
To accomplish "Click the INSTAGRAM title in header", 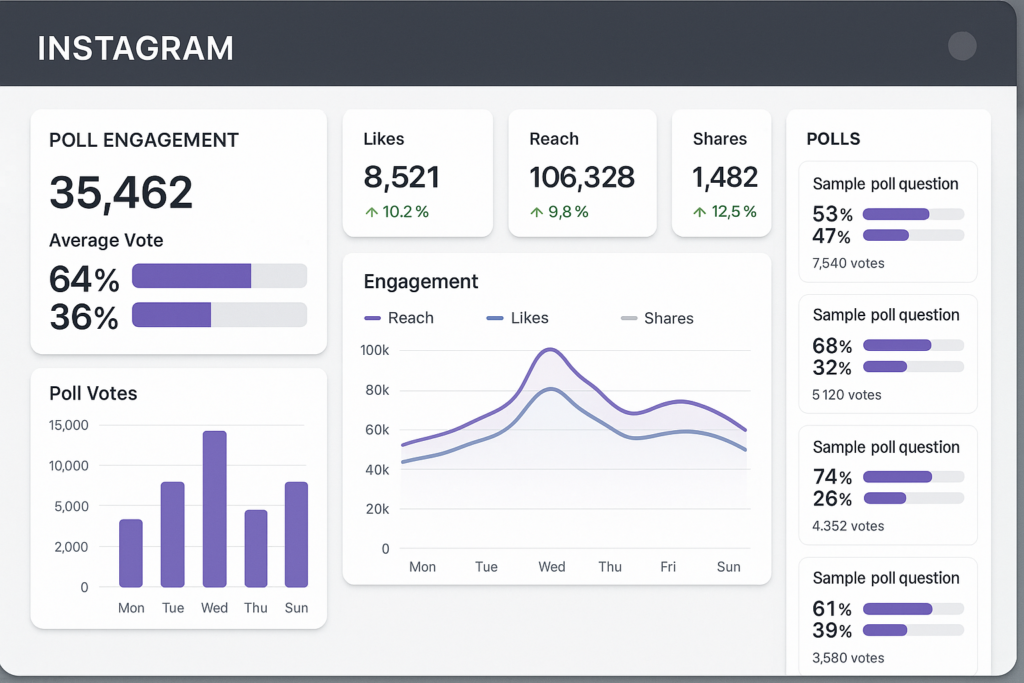I will 135,48.
